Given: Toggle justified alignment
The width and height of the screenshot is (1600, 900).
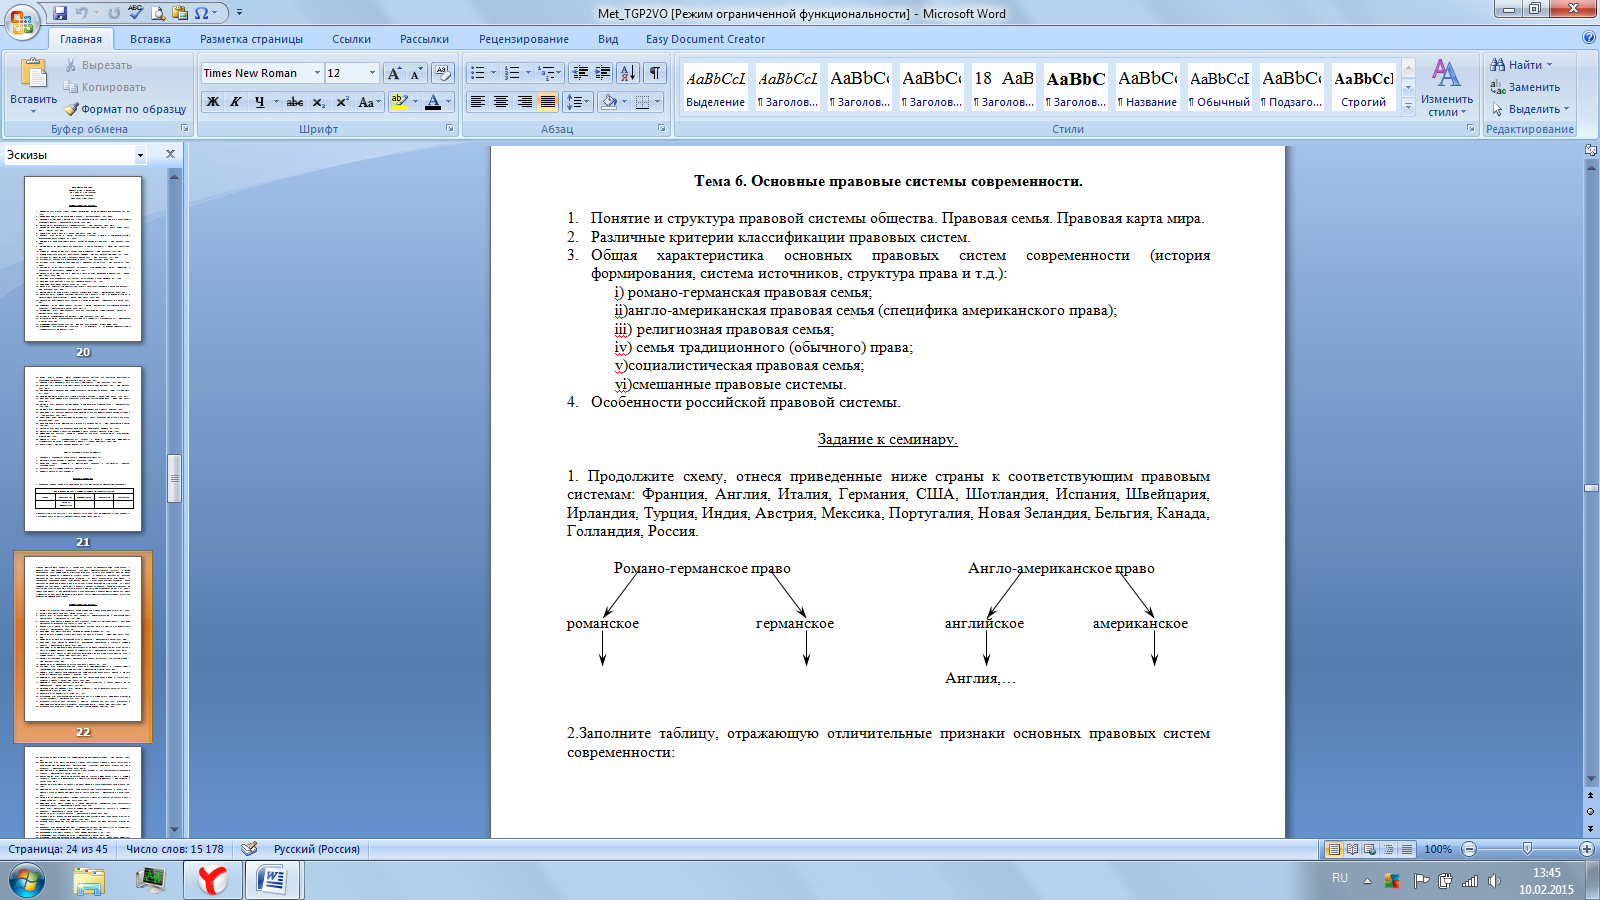Looking at the screenshot, I should pos(548,102).
